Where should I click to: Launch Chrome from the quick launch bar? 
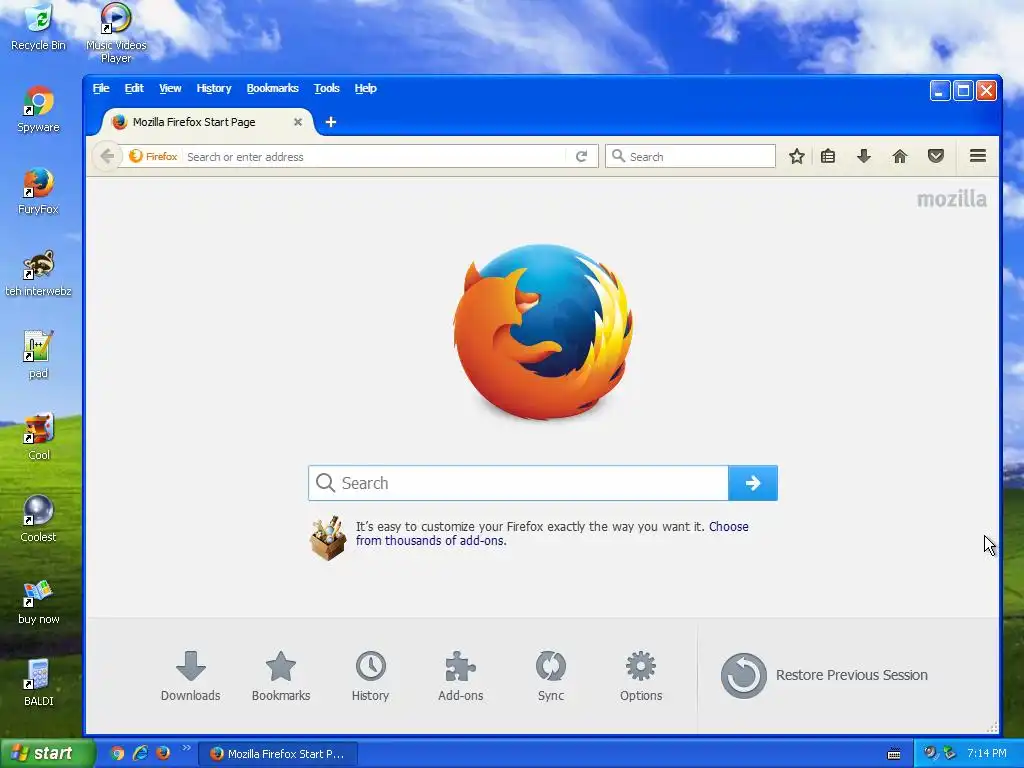[x=118, y=754]
